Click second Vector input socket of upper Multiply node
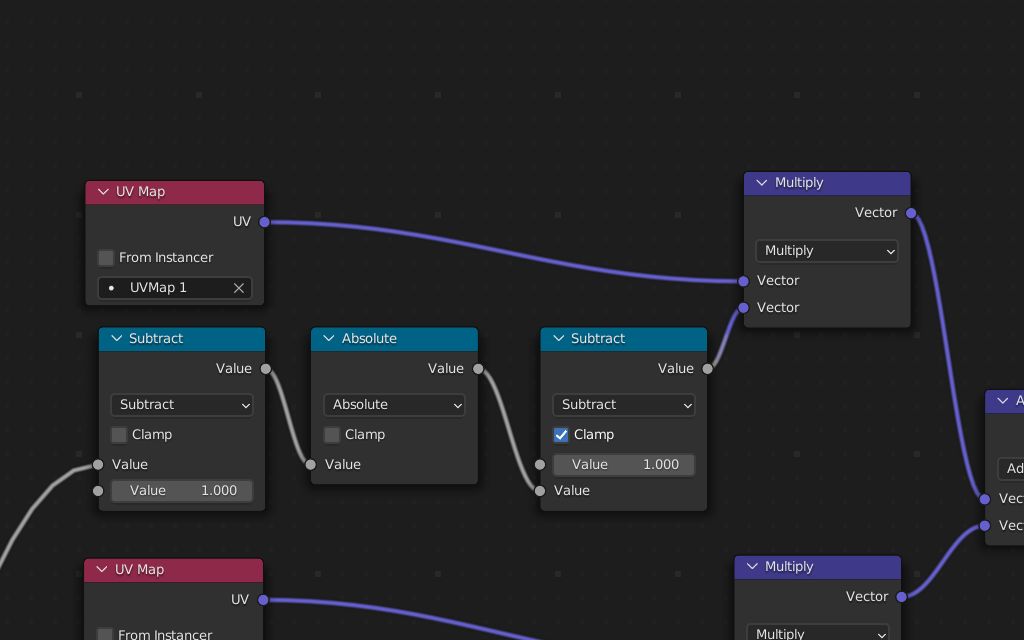Viewport: 1024px width, 640px height. tap(743, 308)
